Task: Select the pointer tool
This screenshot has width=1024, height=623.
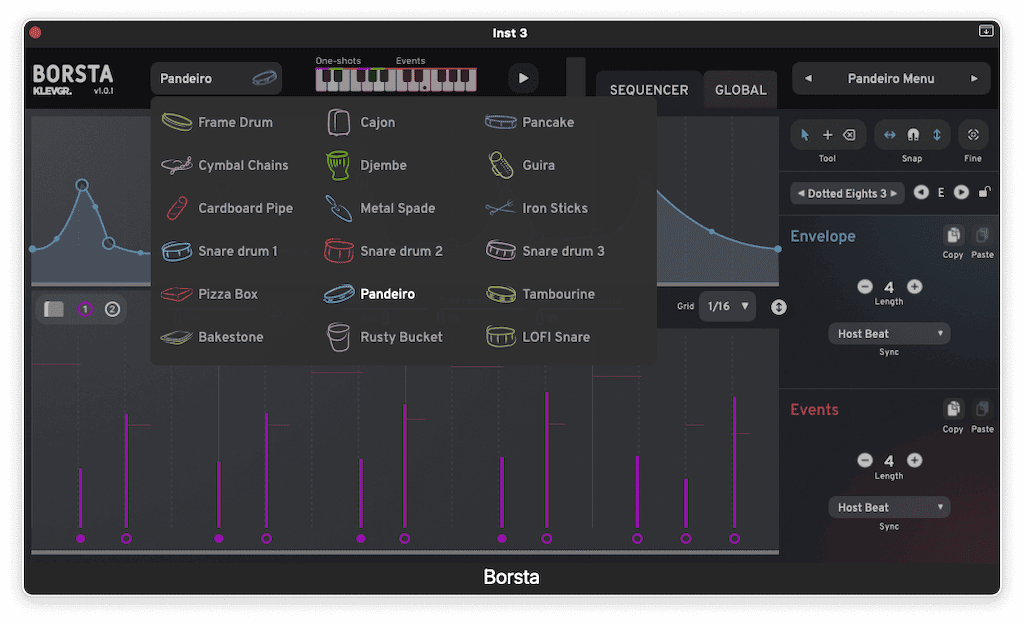Action: [x=806, y=135]
